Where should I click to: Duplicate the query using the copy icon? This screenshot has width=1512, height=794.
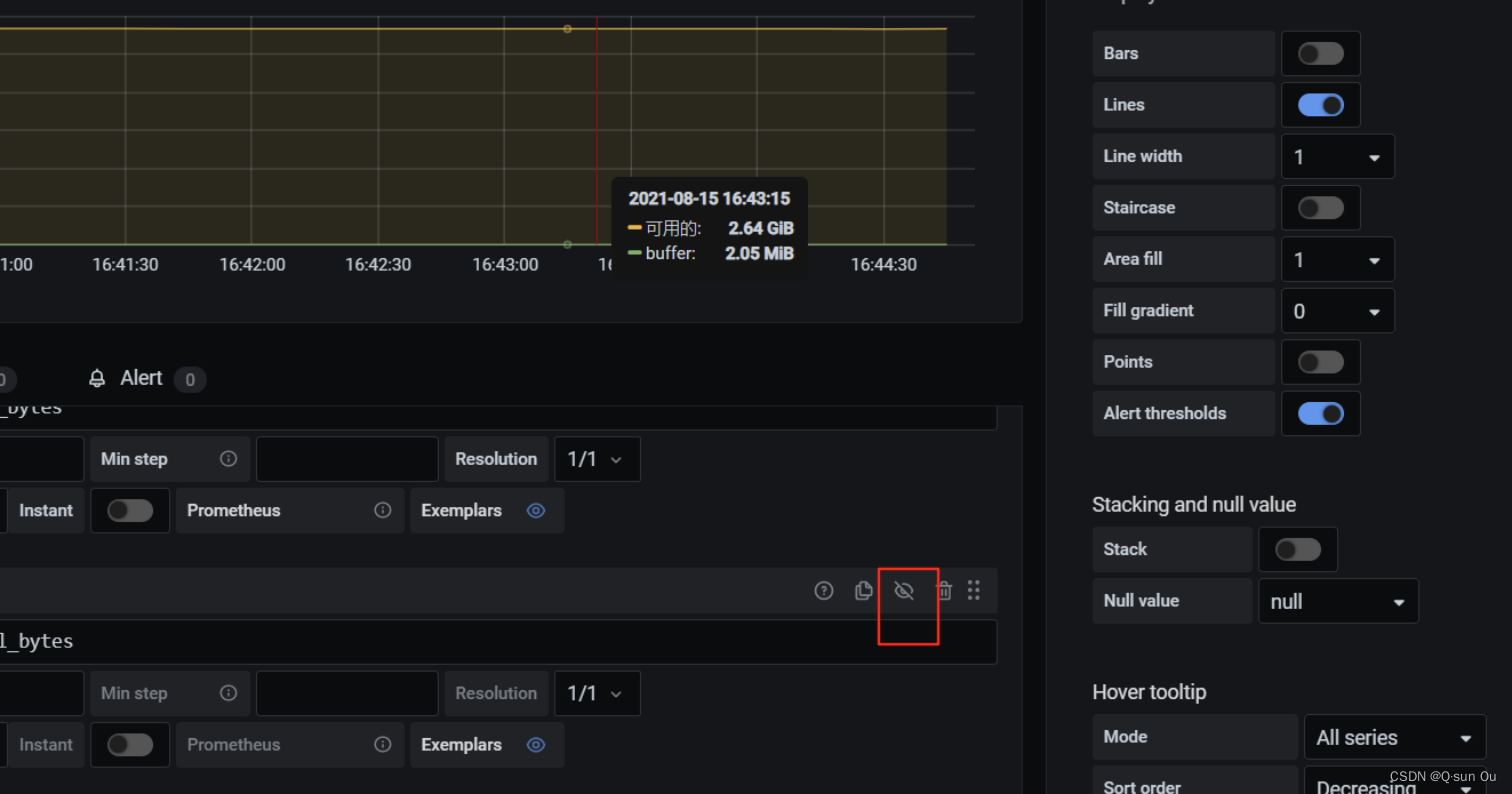tap(863, 590)
